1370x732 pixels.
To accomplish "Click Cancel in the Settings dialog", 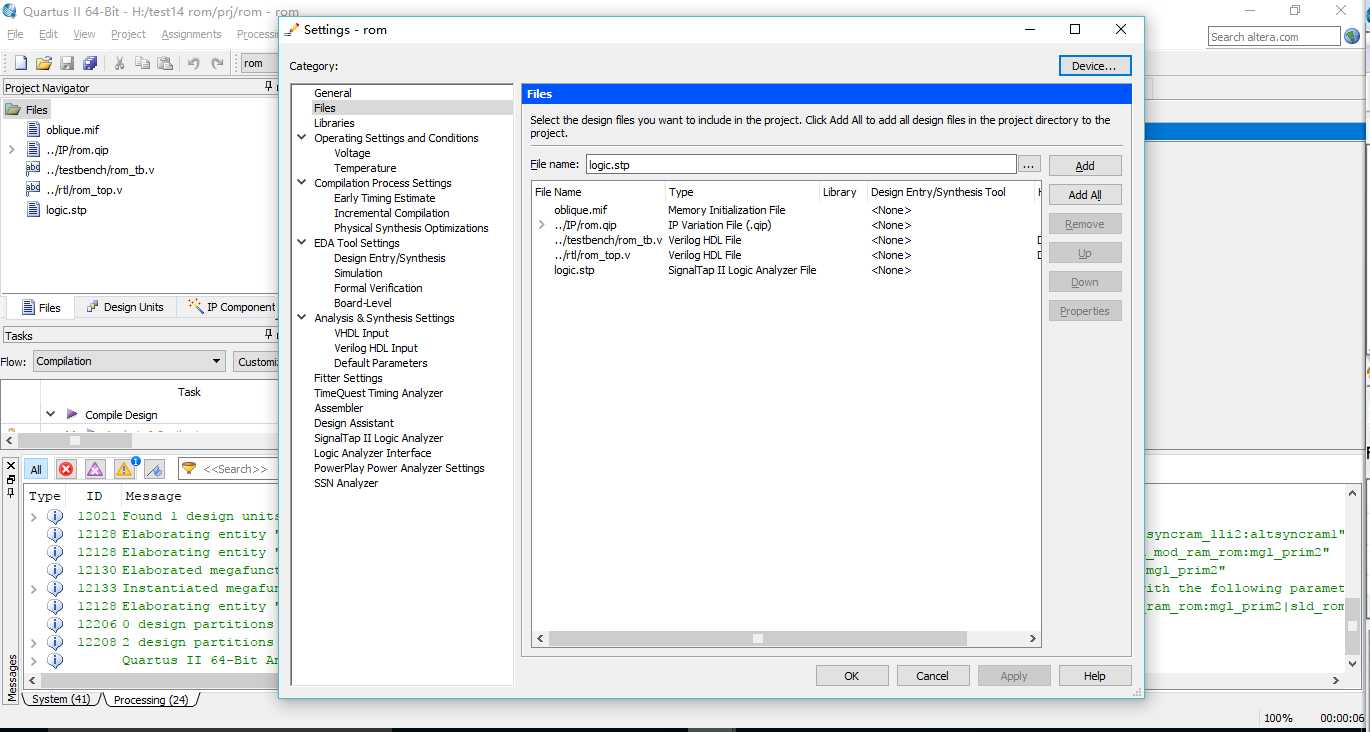I will pos(932,676).
